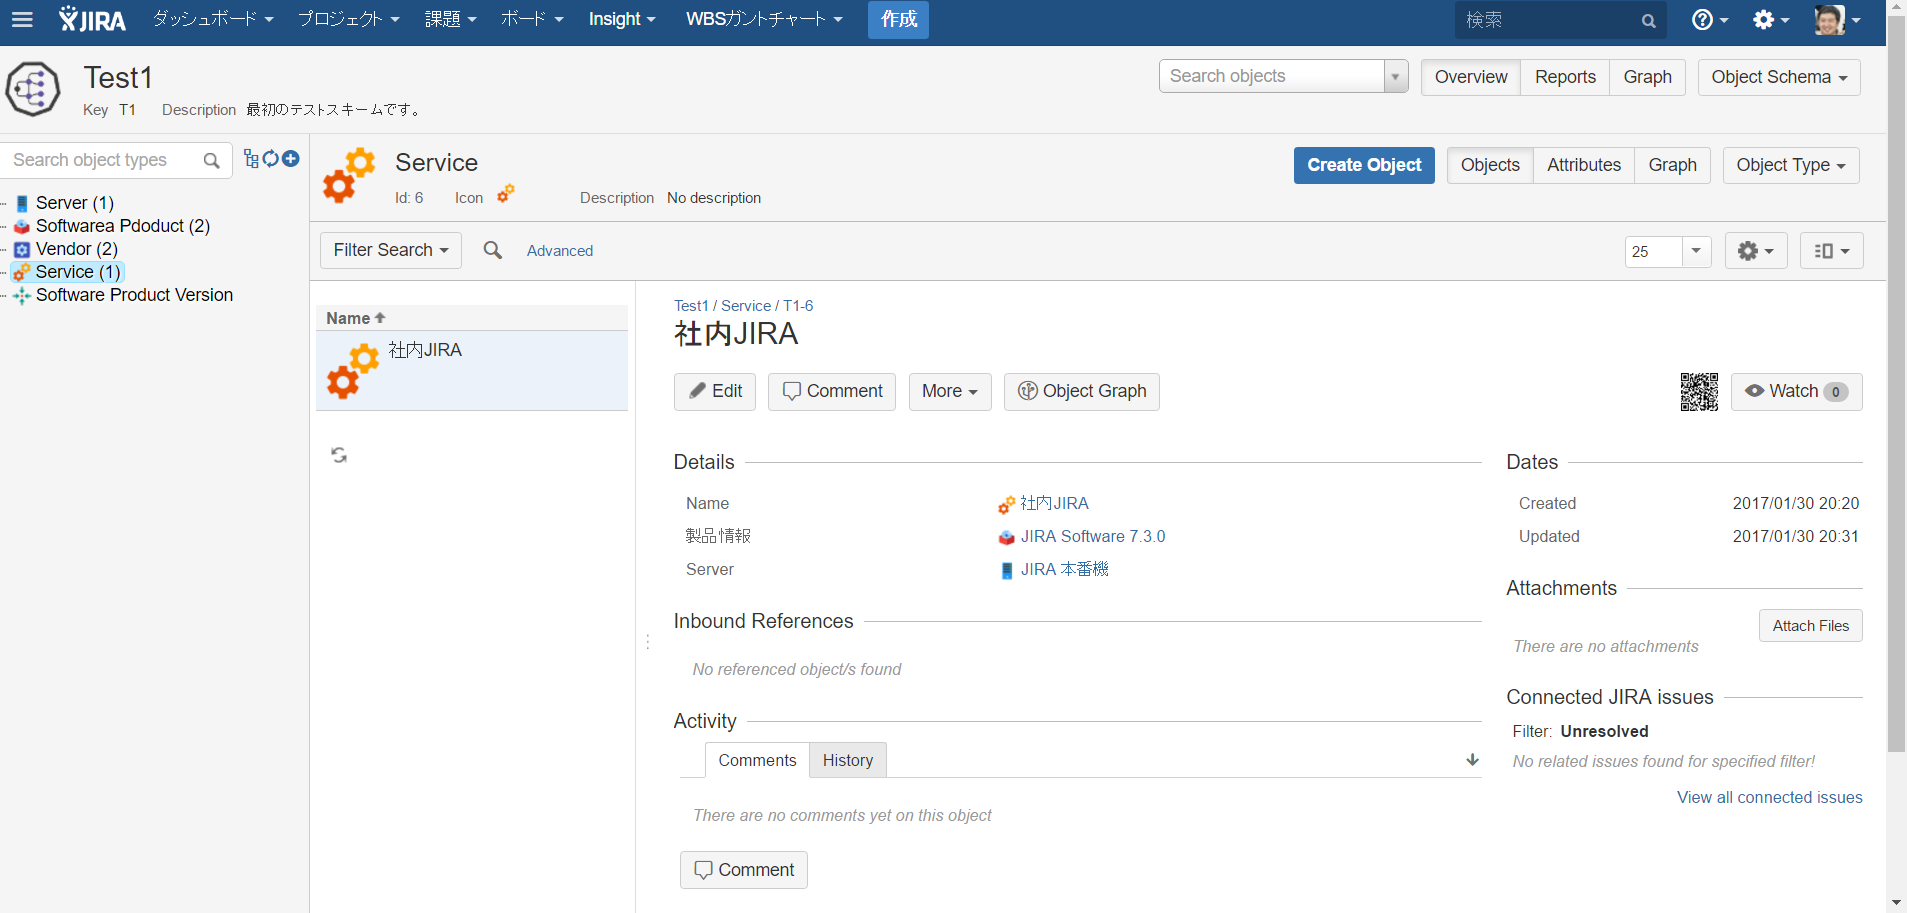This screenshot has width=1907, height=913.
Task: Select the Attributes tab
Action: [x=1584, y=165]
